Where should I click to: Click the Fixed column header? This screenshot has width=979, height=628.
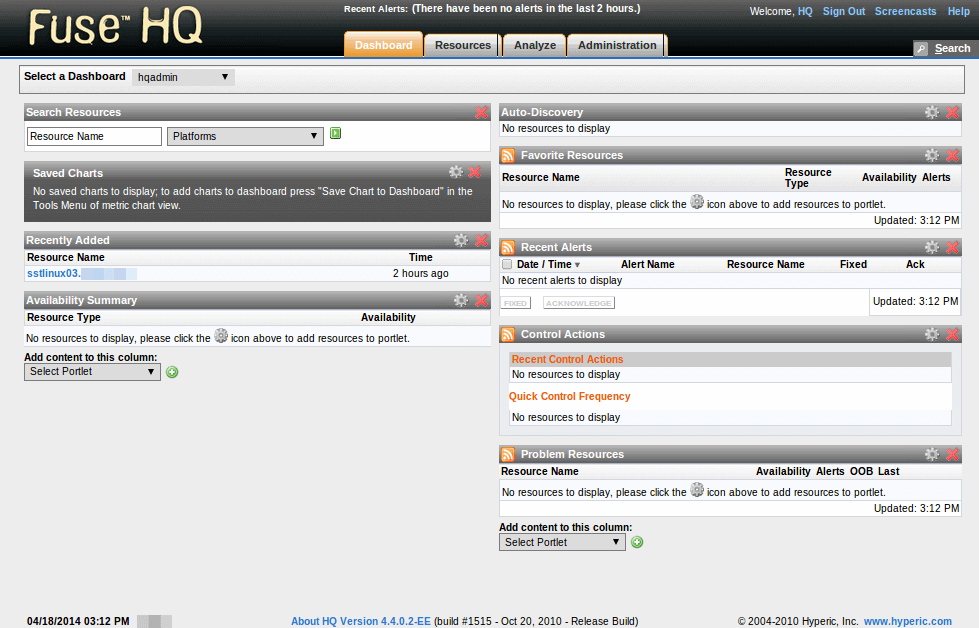coord(854,265)
